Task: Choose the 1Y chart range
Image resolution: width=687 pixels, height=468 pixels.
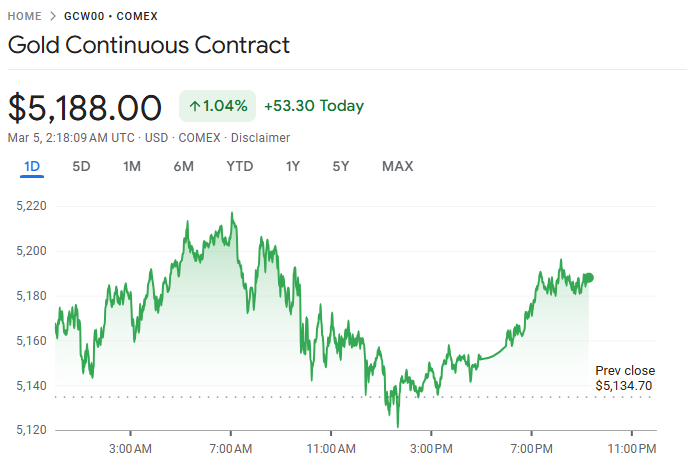Action: [x=293, y=166]
